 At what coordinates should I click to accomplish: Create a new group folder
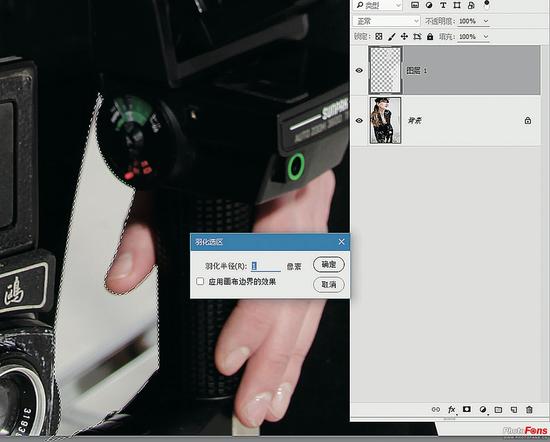point(498,409)
